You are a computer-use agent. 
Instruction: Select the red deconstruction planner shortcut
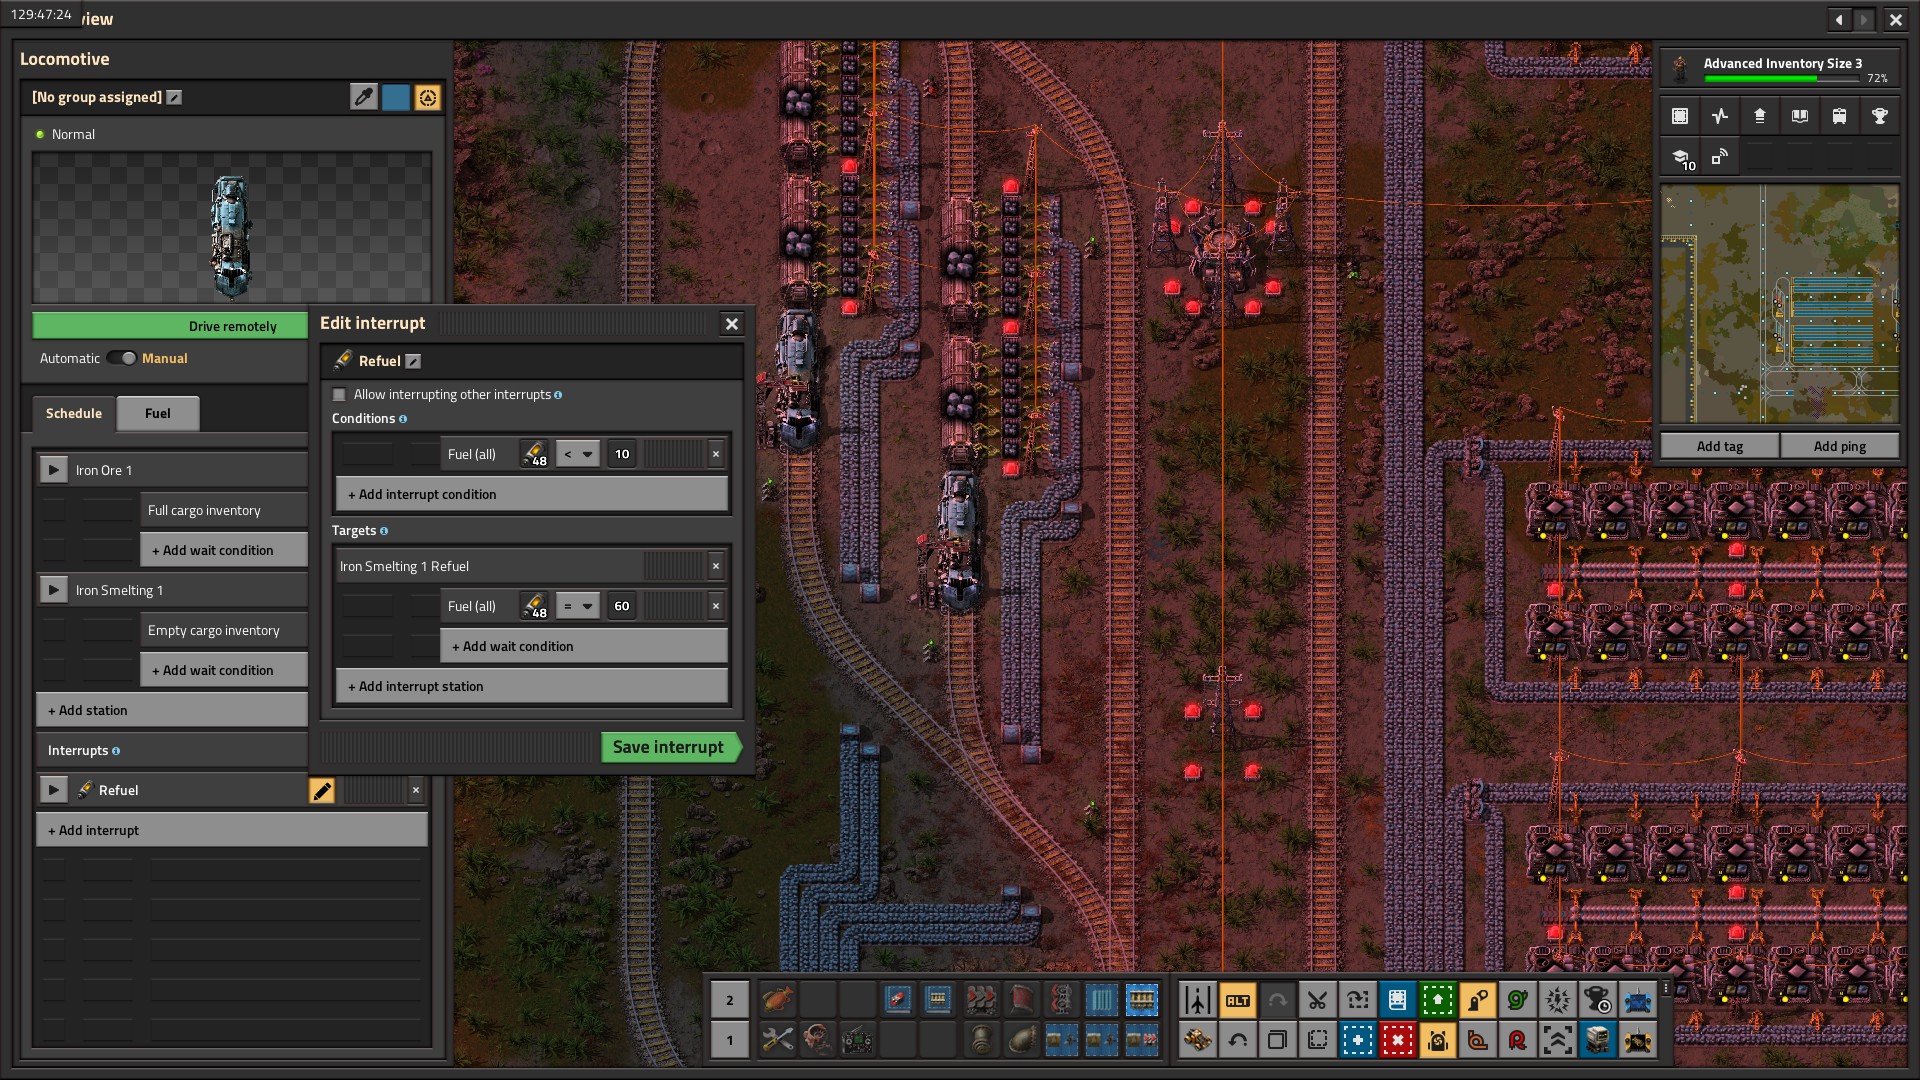coord(1398,1040)
